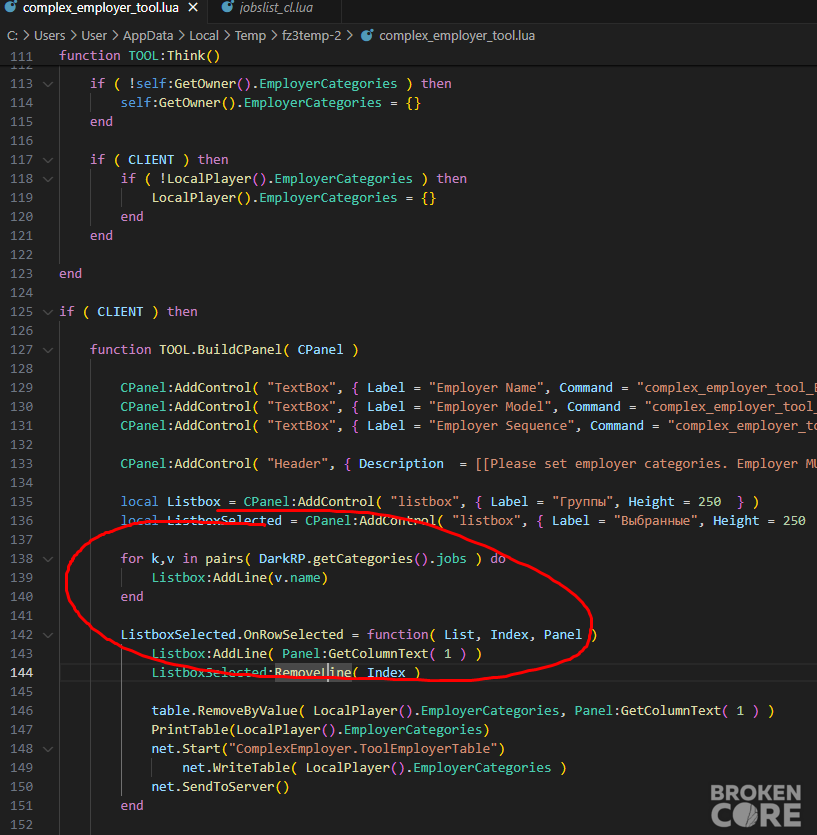This screenshot has width=817, height=835.
Task: Click the "ComplexEmployer.ToolEmployerTable" string
Action: [x=363, y=749]
